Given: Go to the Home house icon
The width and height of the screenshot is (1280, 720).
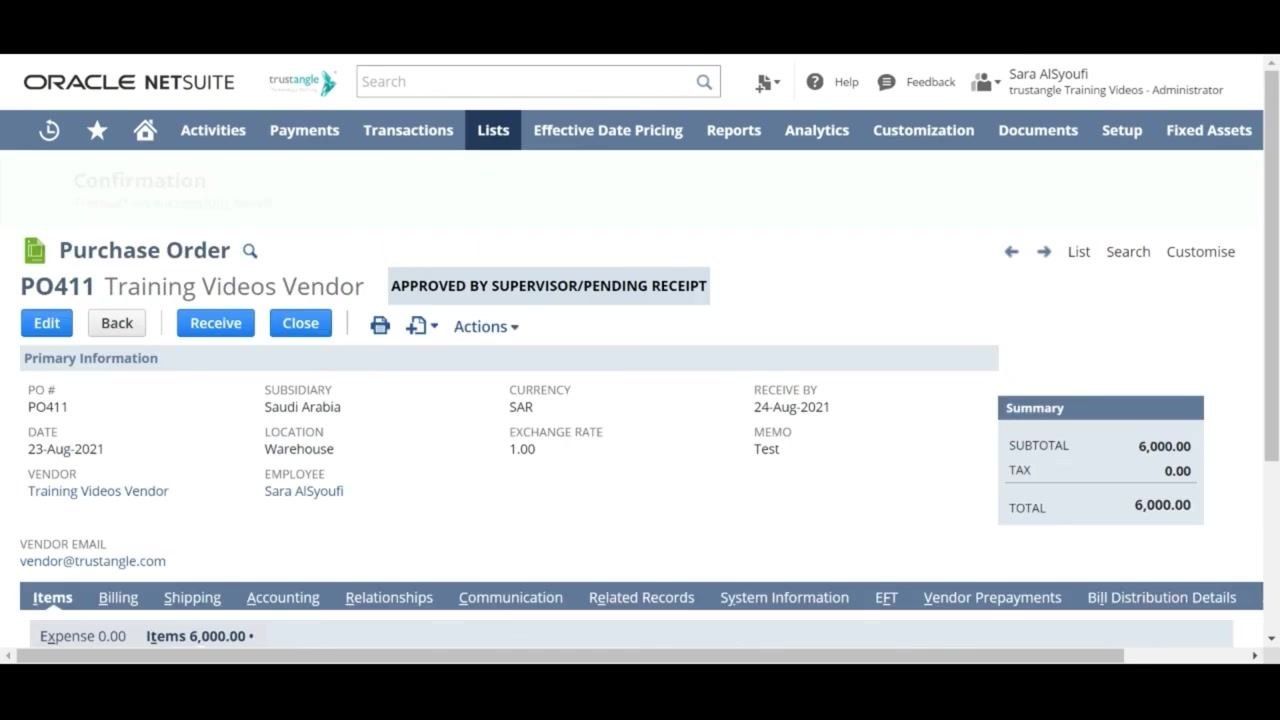Looking at the screenshot, I should pyautogui.click(x=145, y=130).
